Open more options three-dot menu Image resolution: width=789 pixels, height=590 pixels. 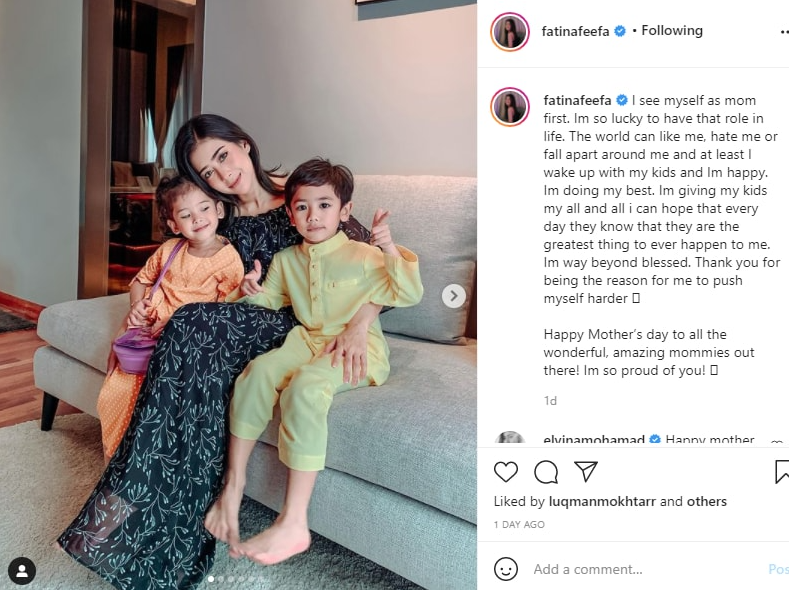pos(784,32)
